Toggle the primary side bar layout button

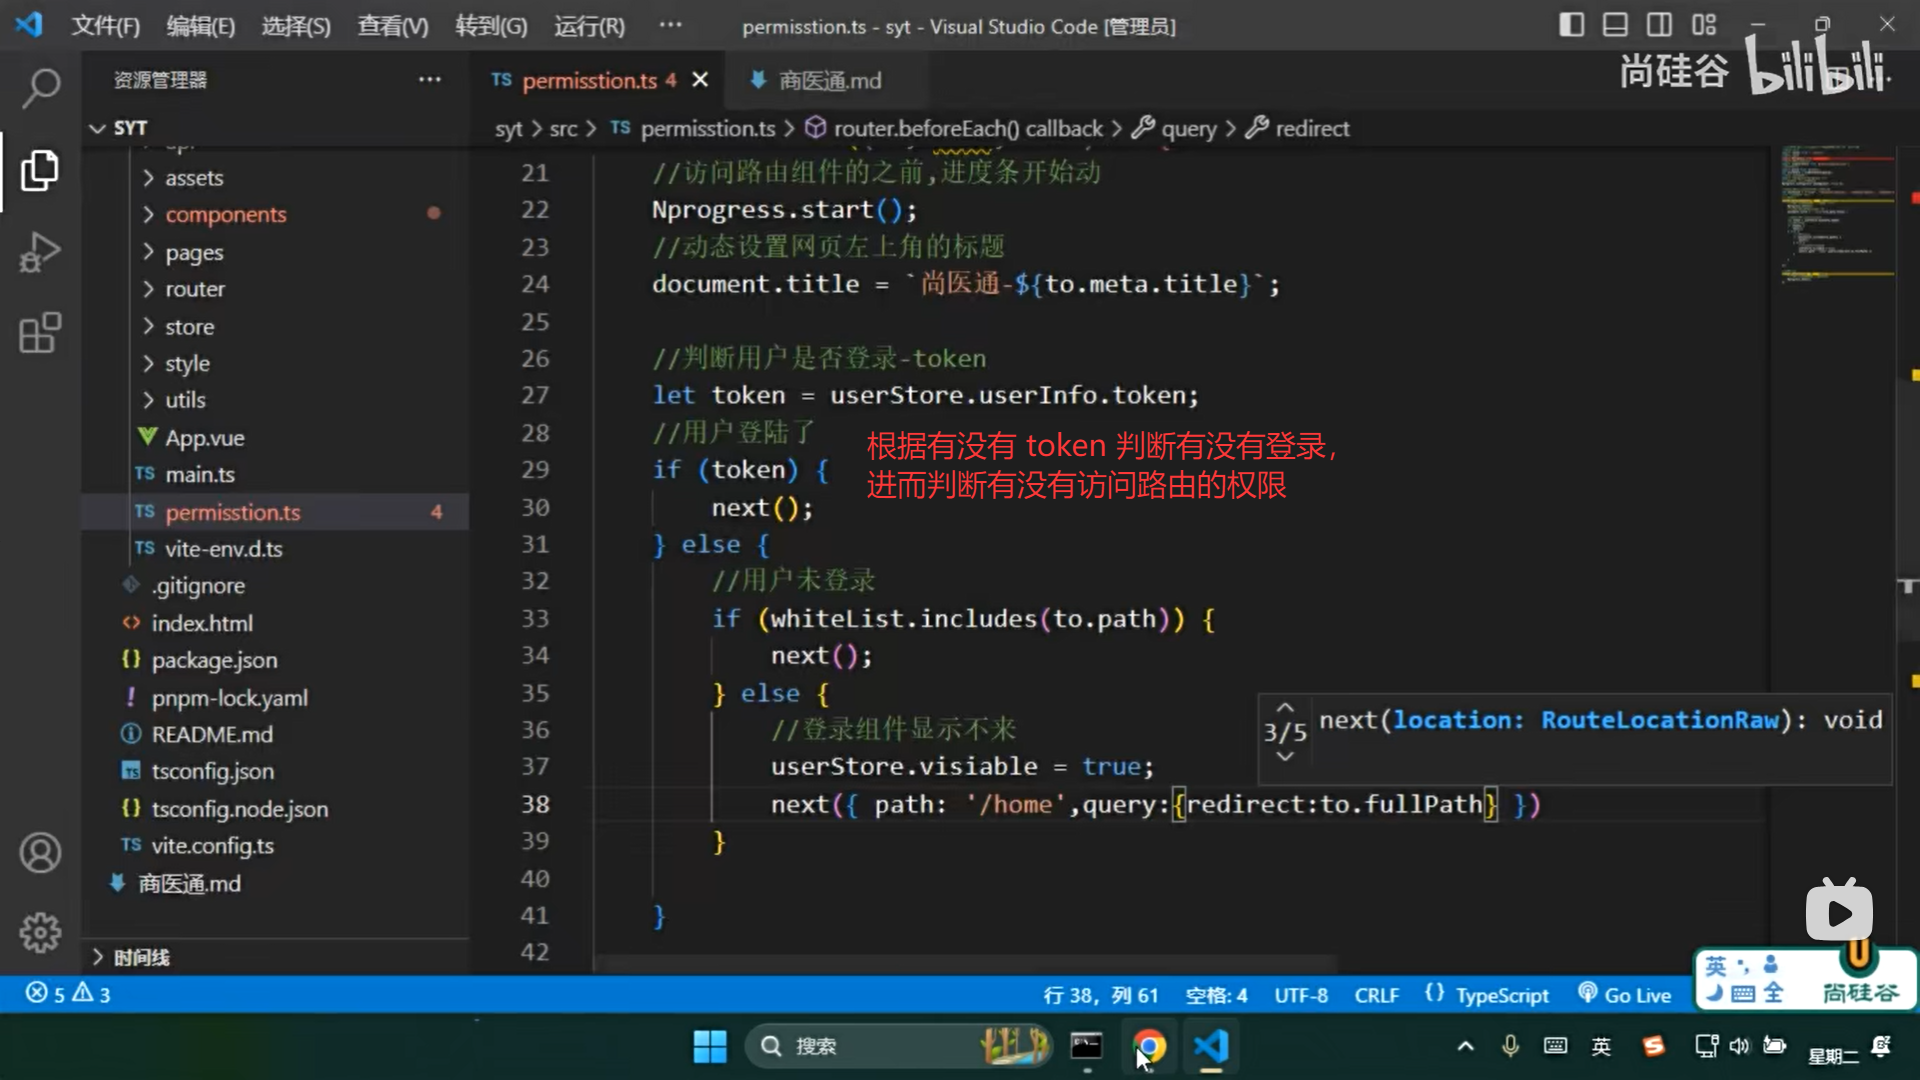[x=1571, y=25]
